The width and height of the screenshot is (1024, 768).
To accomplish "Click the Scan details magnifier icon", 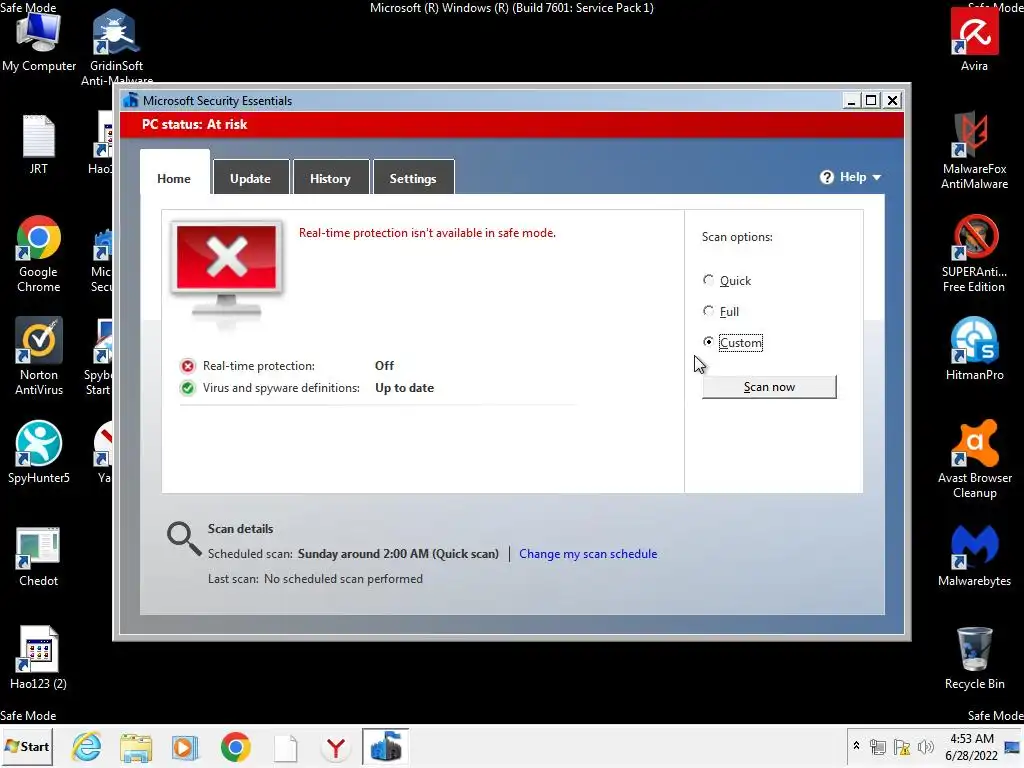I will (x=184, y=539).
